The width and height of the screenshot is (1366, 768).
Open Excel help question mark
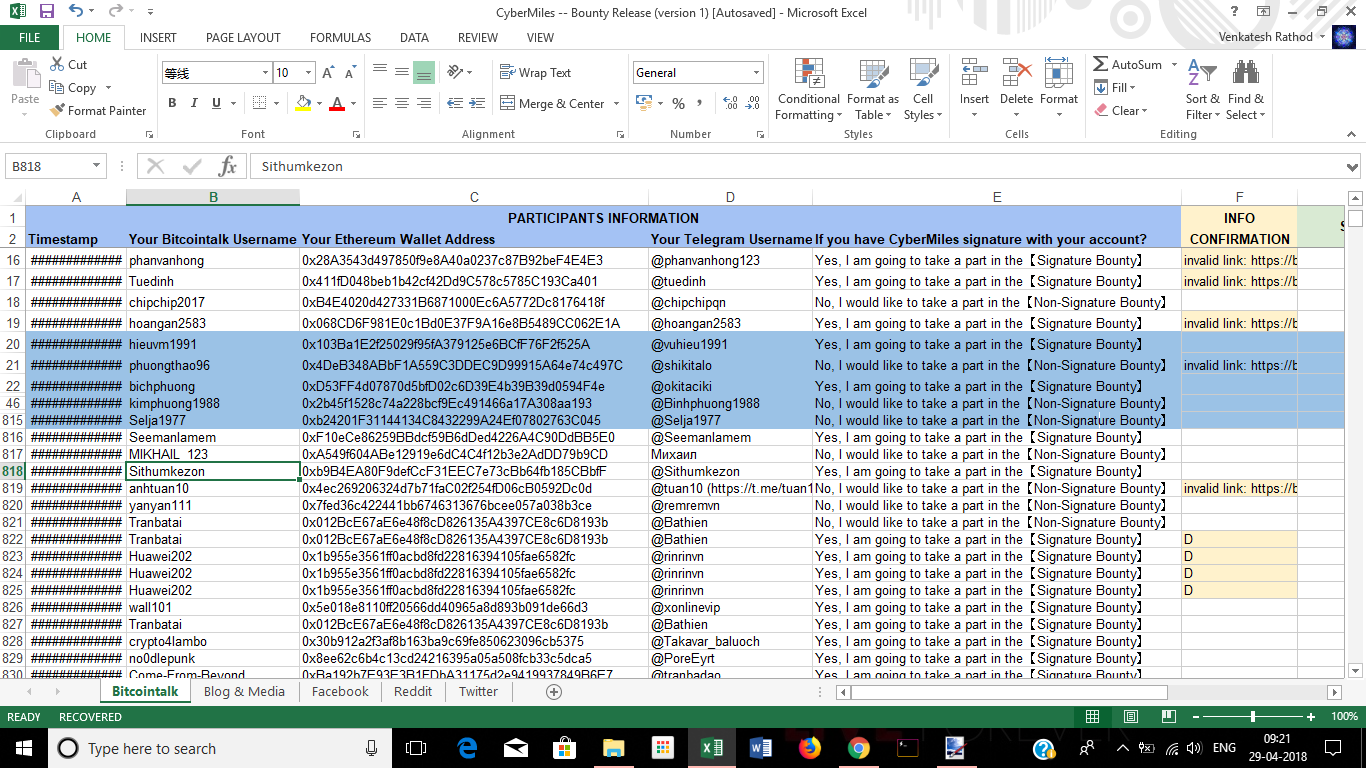(1235, 12)
